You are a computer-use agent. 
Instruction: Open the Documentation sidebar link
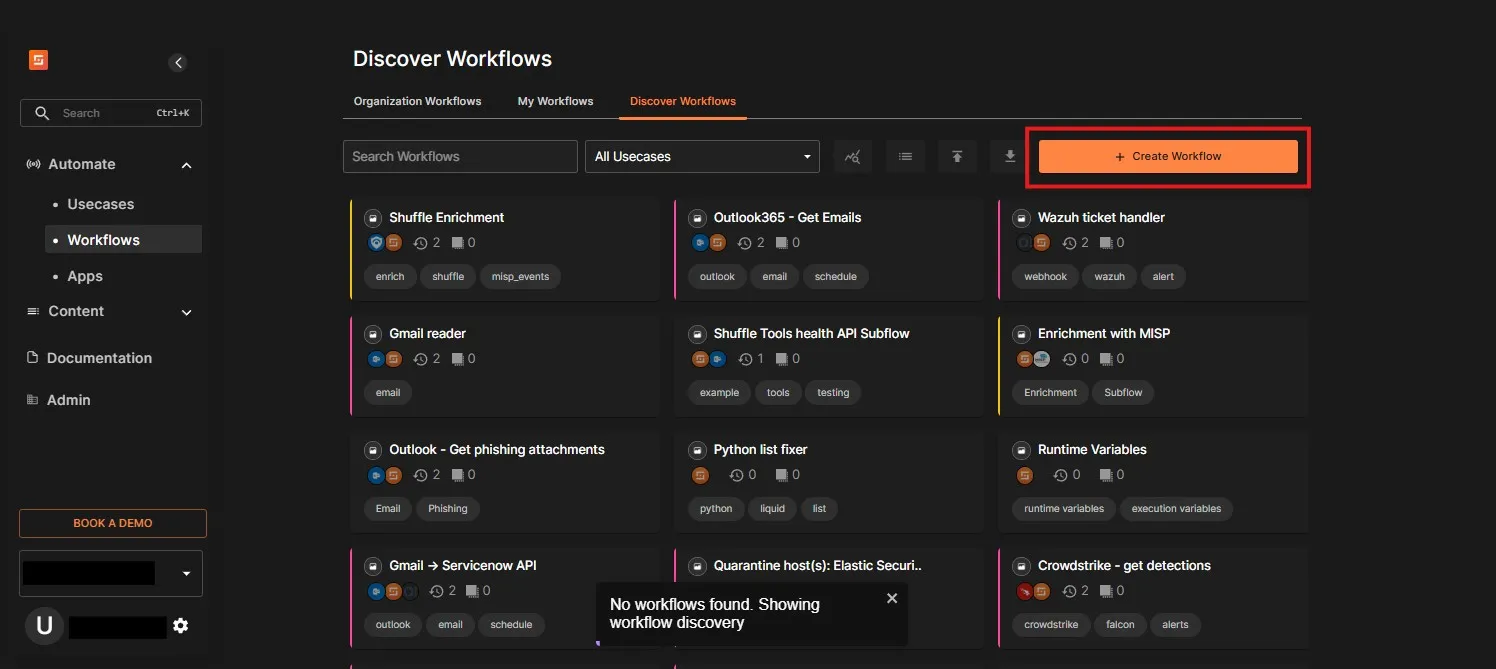click(x=99, y=358)
